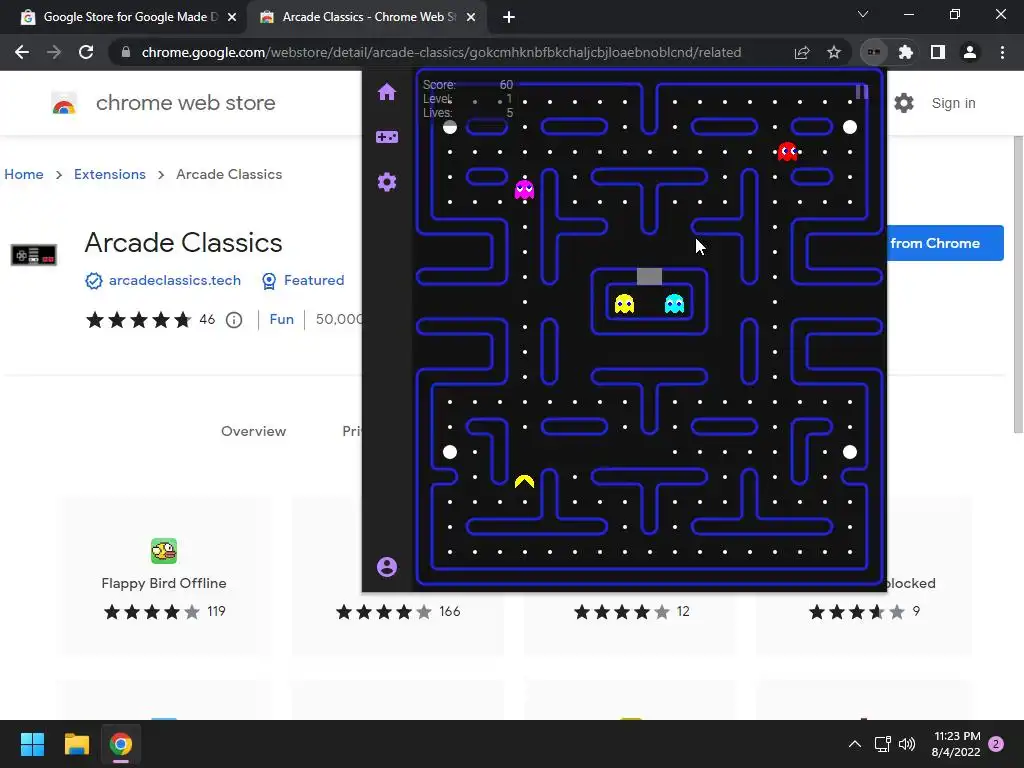Click the yellow Pac-Man character
Viewport: 1024px width, 768px height.
pyautogui.click(x=524, y=482)
